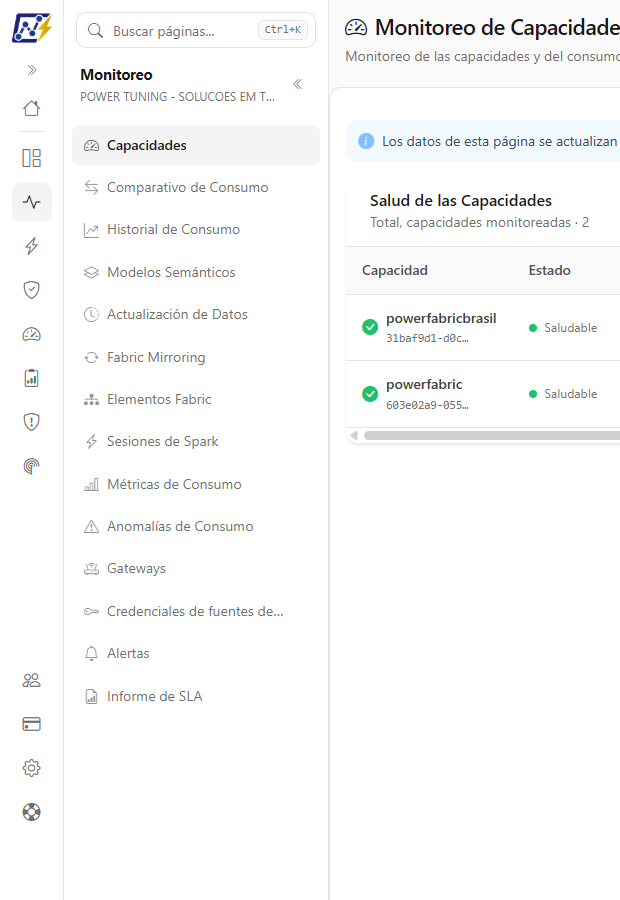Click capacity ID 603e02a9-055…
Viewport: 620px width, 900px height.
tap(427, 405)
